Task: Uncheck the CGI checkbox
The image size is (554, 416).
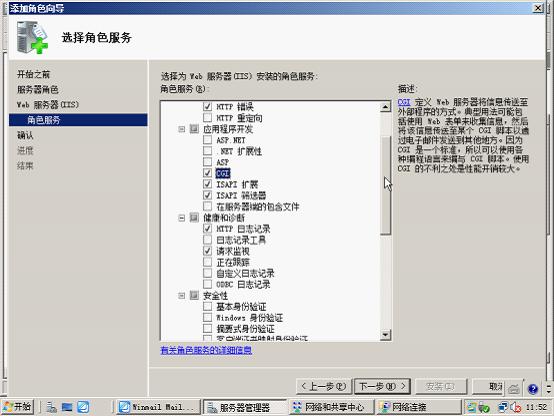Action: click(207, 173)
